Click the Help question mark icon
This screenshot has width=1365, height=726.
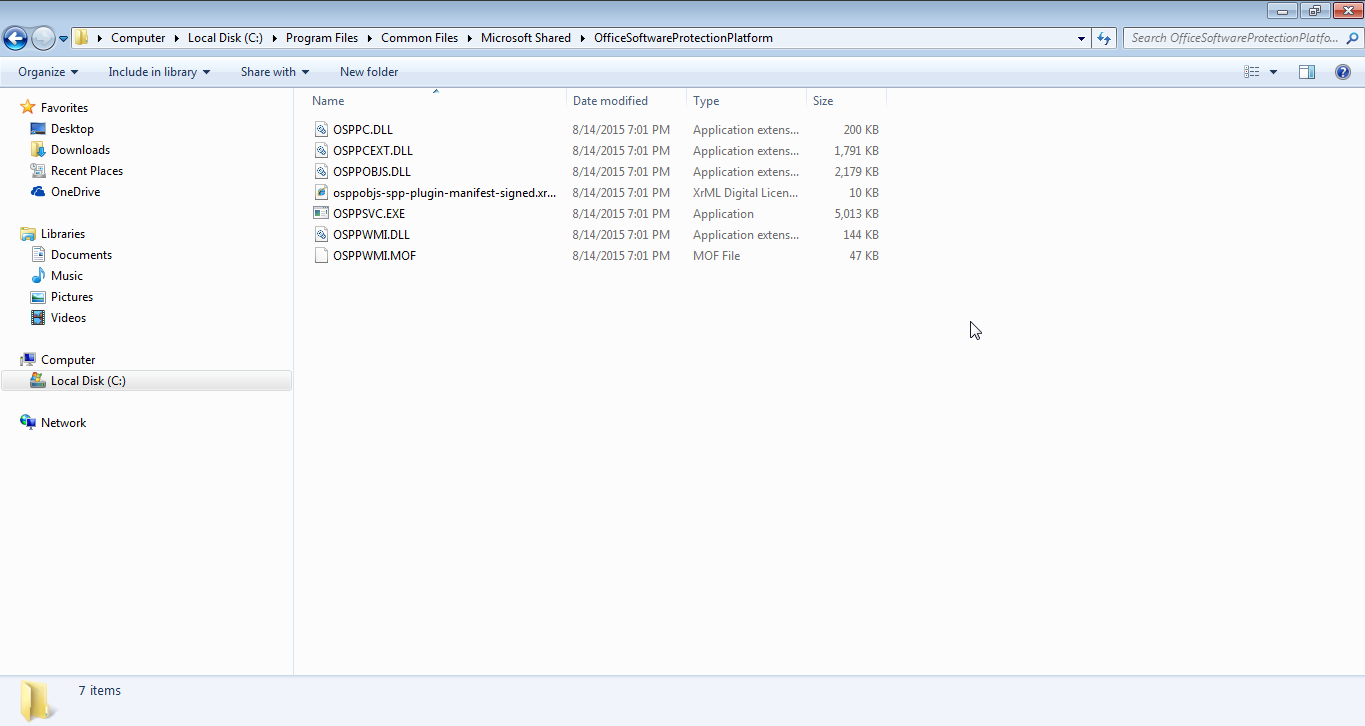point(1343,72)
